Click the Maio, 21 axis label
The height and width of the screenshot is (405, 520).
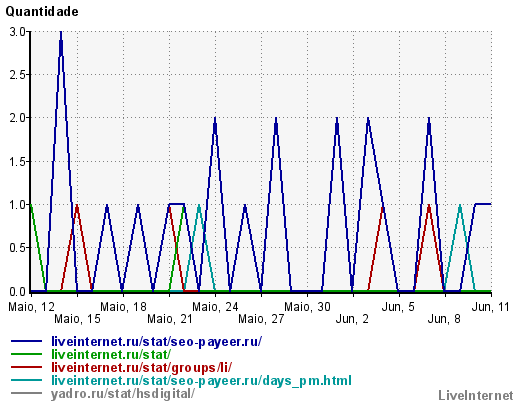(x=170, y=319)
